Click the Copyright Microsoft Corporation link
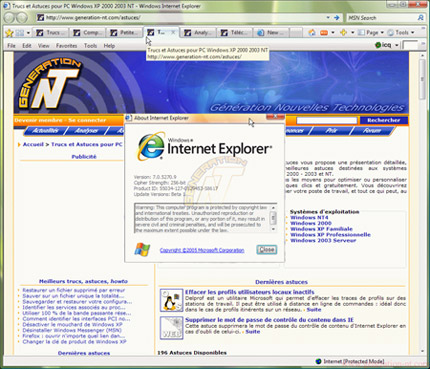Screen dimensions: 430x369 coord(202,250)
